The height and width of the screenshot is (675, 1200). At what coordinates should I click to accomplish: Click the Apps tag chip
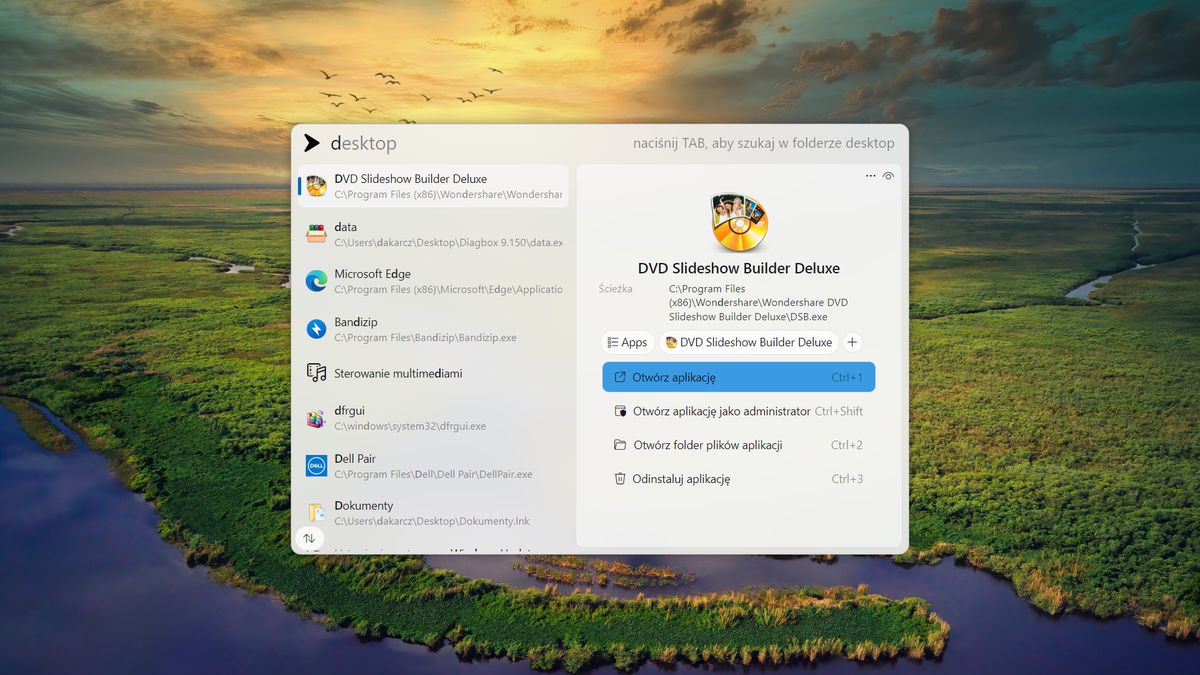[627, 342]
